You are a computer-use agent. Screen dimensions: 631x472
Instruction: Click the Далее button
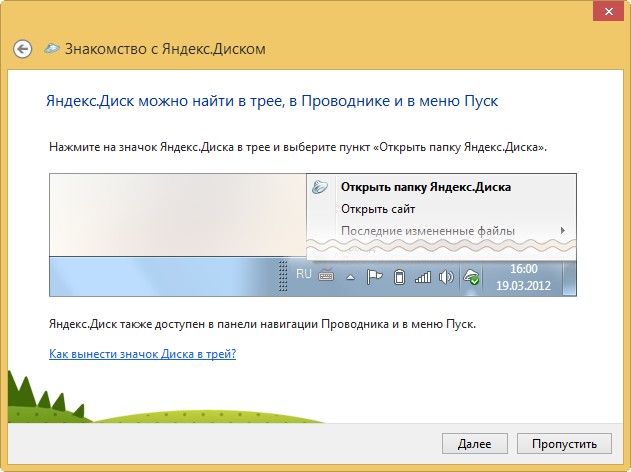point(474,444)
